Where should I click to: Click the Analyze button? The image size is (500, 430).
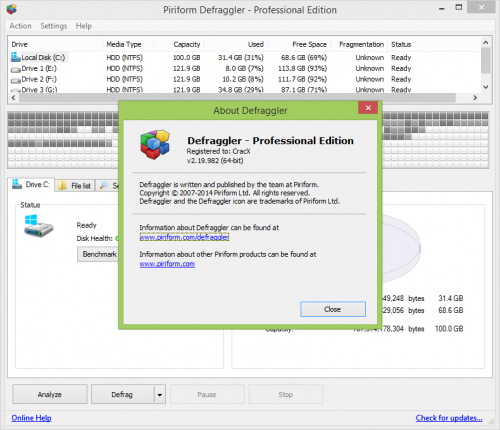tap(50, 394)
